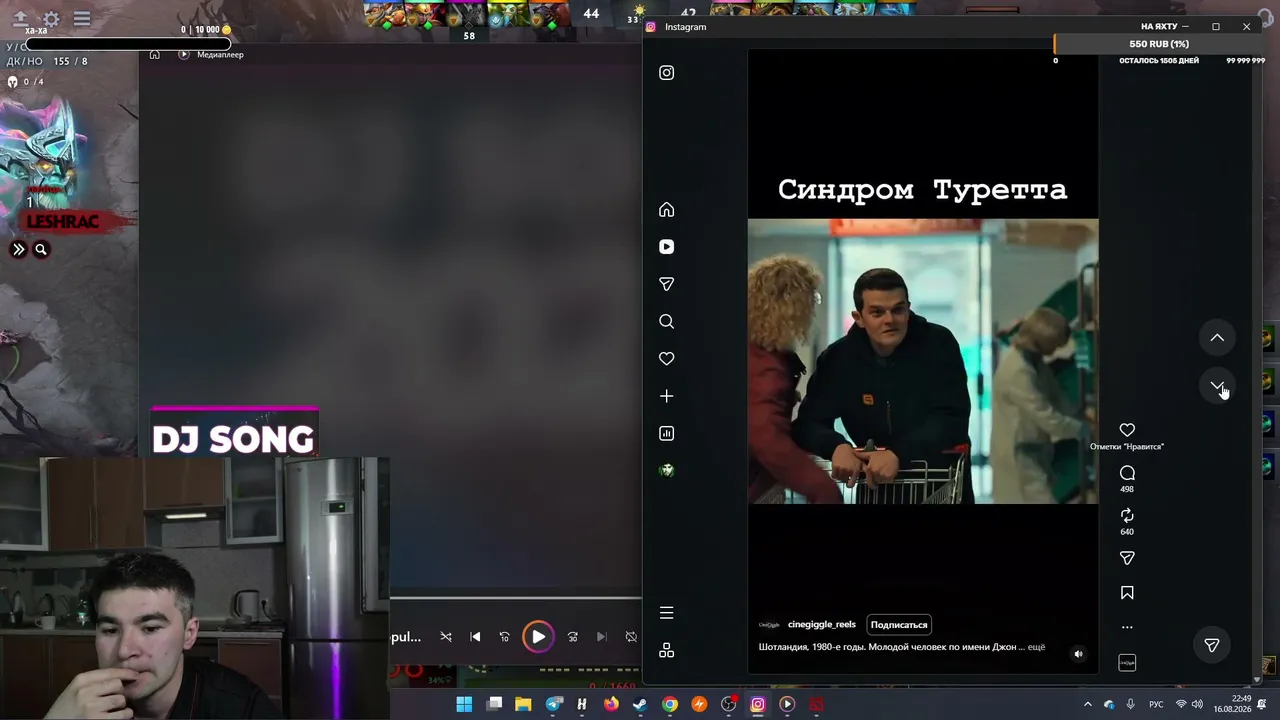Open the Reels section in Instagram sidebar
The height and width of the screenshot is (720, 1280).
(667, 247)
